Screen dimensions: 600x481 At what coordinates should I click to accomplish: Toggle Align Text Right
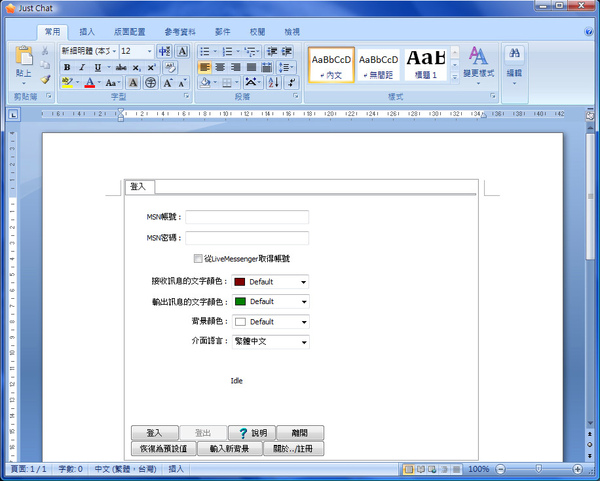[x=236, y=67]
